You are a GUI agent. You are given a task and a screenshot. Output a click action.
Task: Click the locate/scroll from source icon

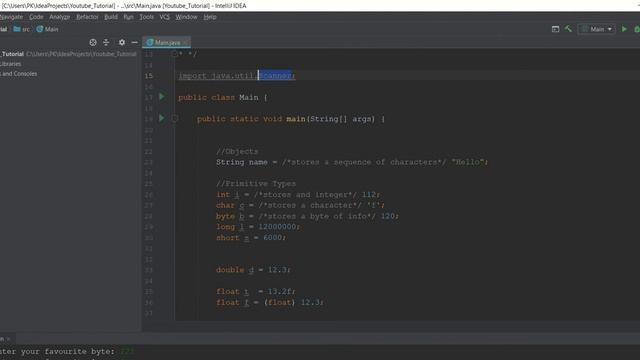point(93,42)
